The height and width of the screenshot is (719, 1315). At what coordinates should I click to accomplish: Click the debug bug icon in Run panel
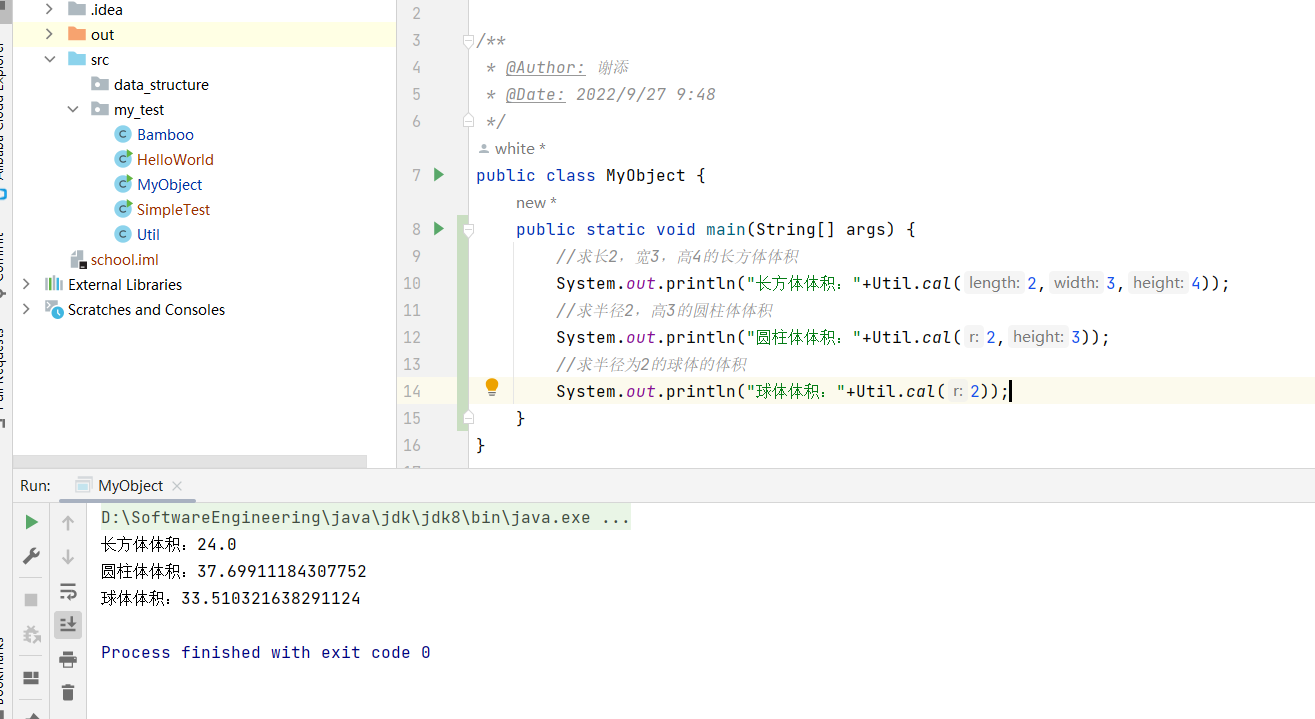coord(31,634)
